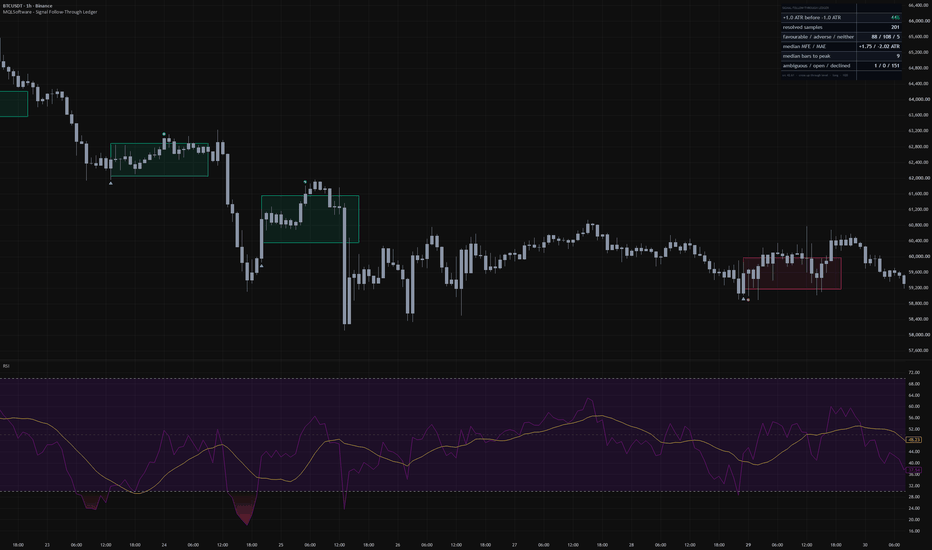Click the triangle markers below the red box
This screenshot has height=550, width=932.
(x=745, y=299)
